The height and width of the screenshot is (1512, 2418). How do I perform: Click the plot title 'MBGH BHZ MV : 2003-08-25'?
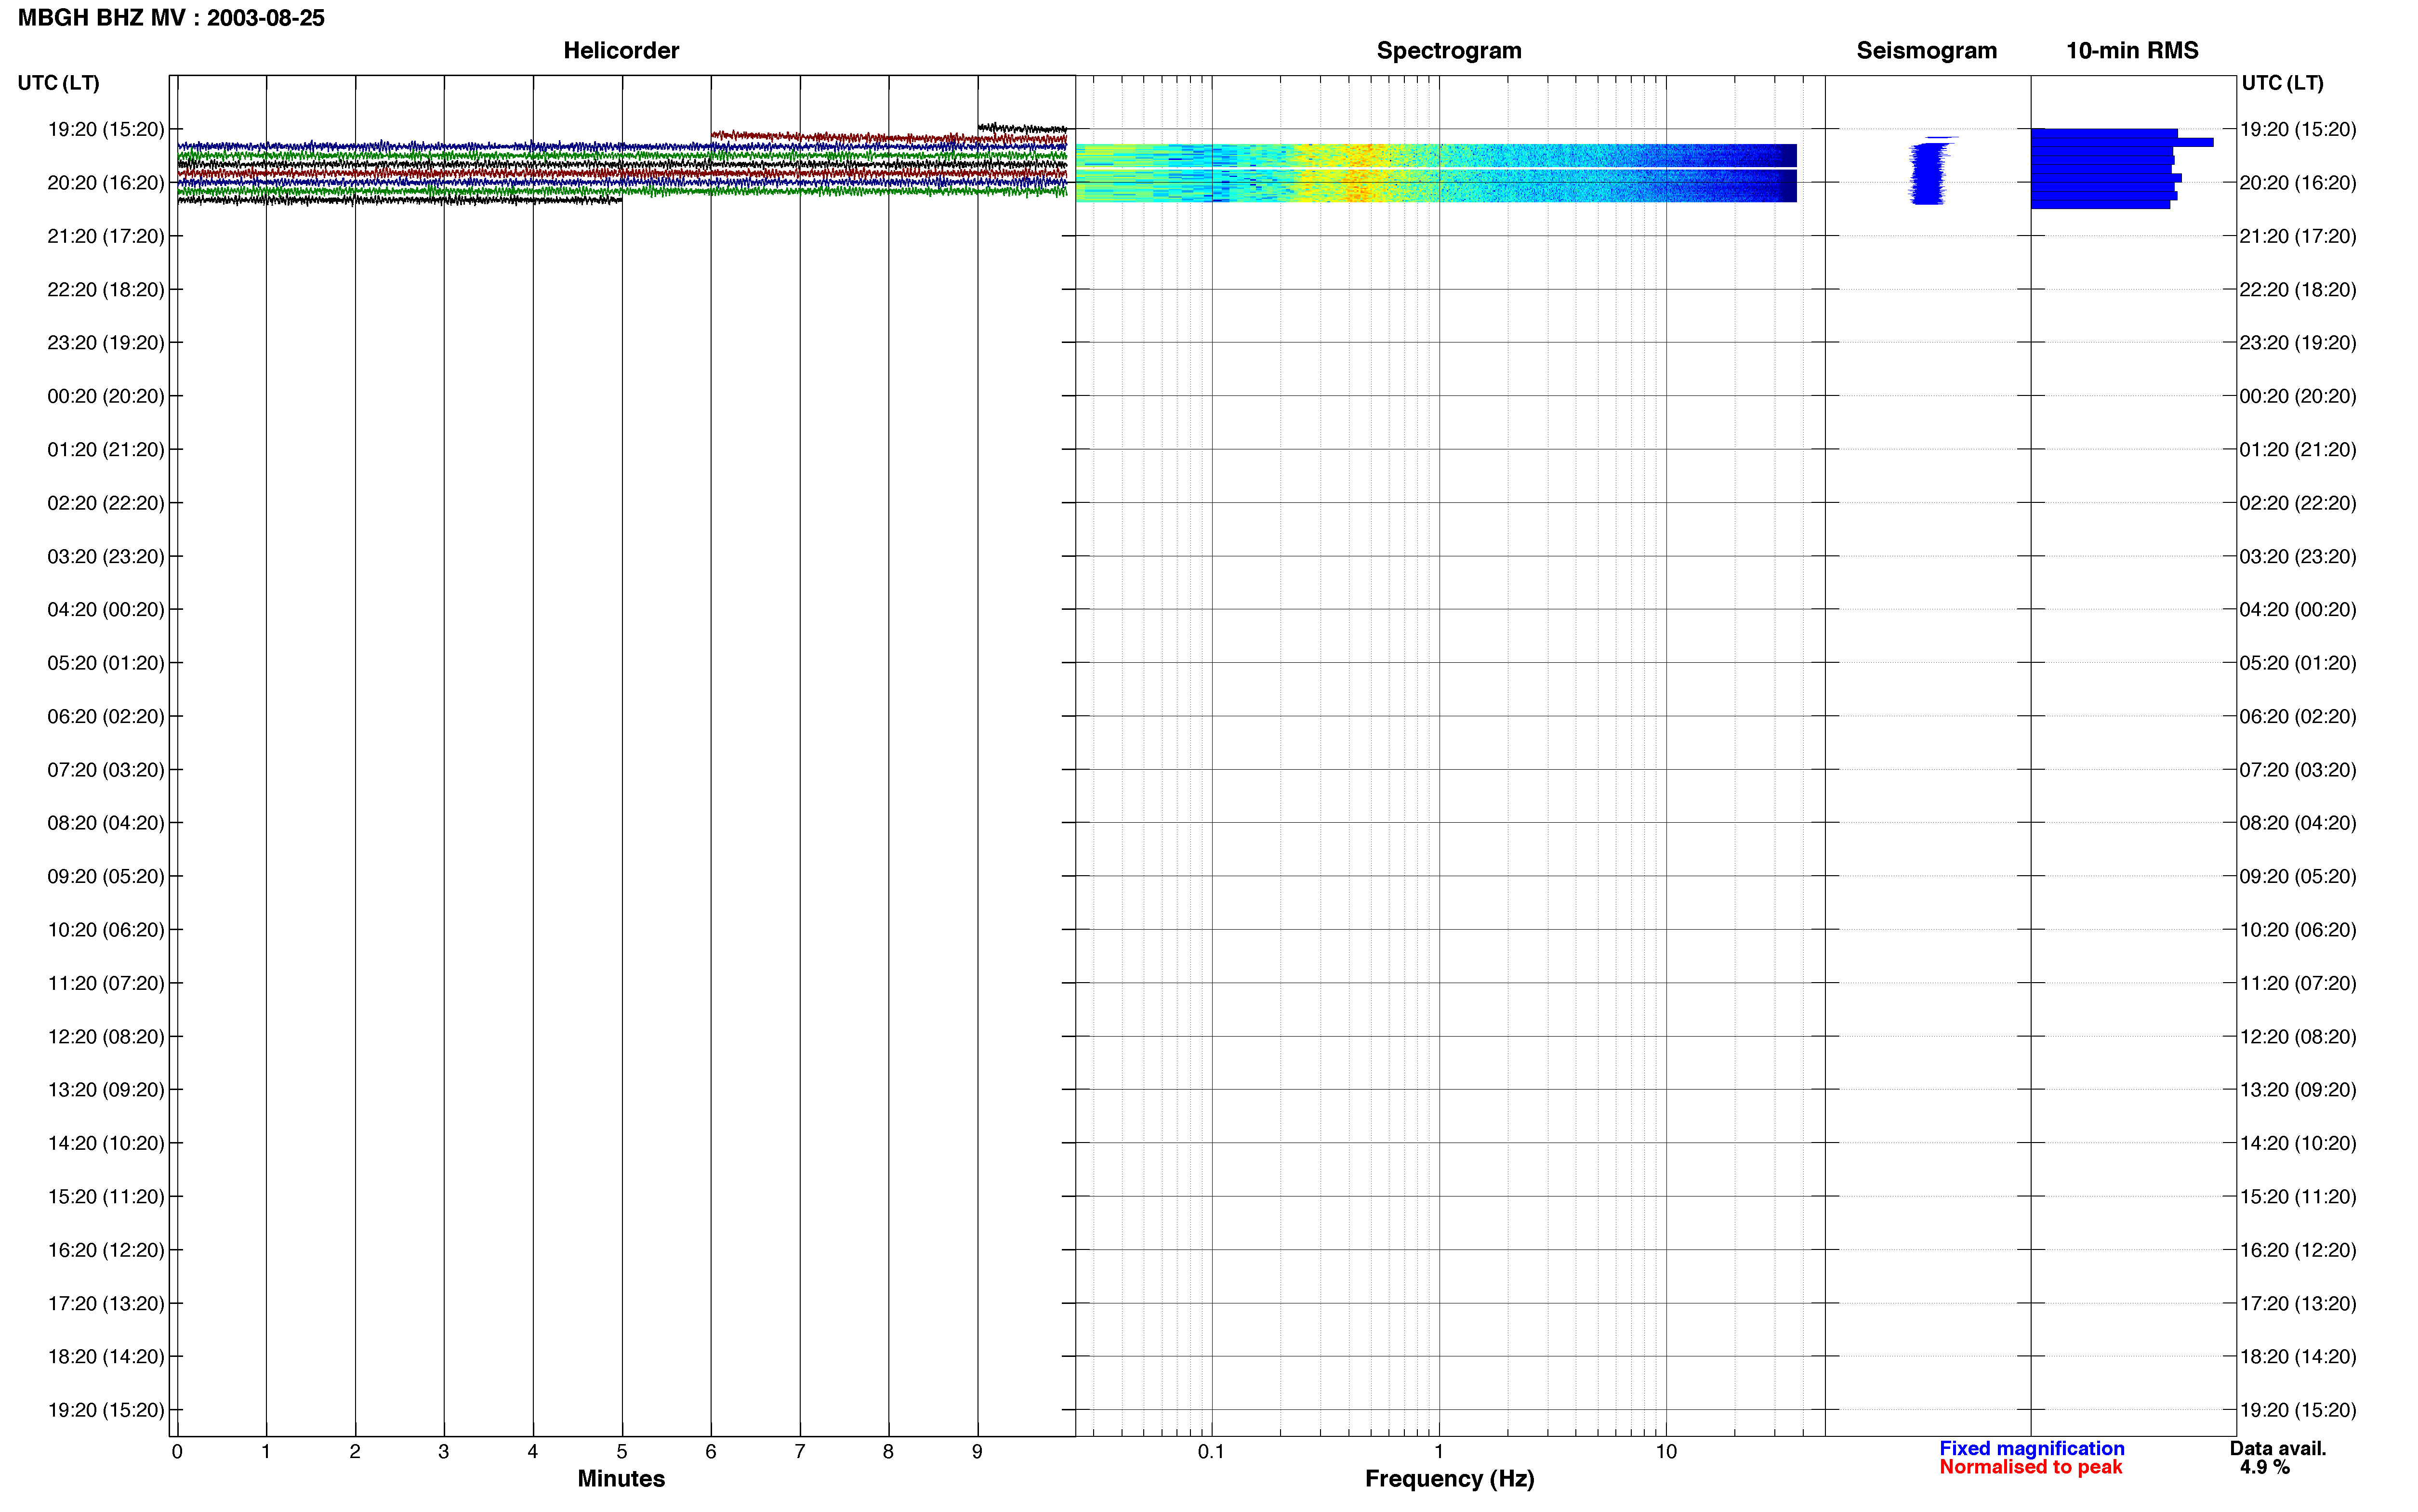[x=171, y=18]
